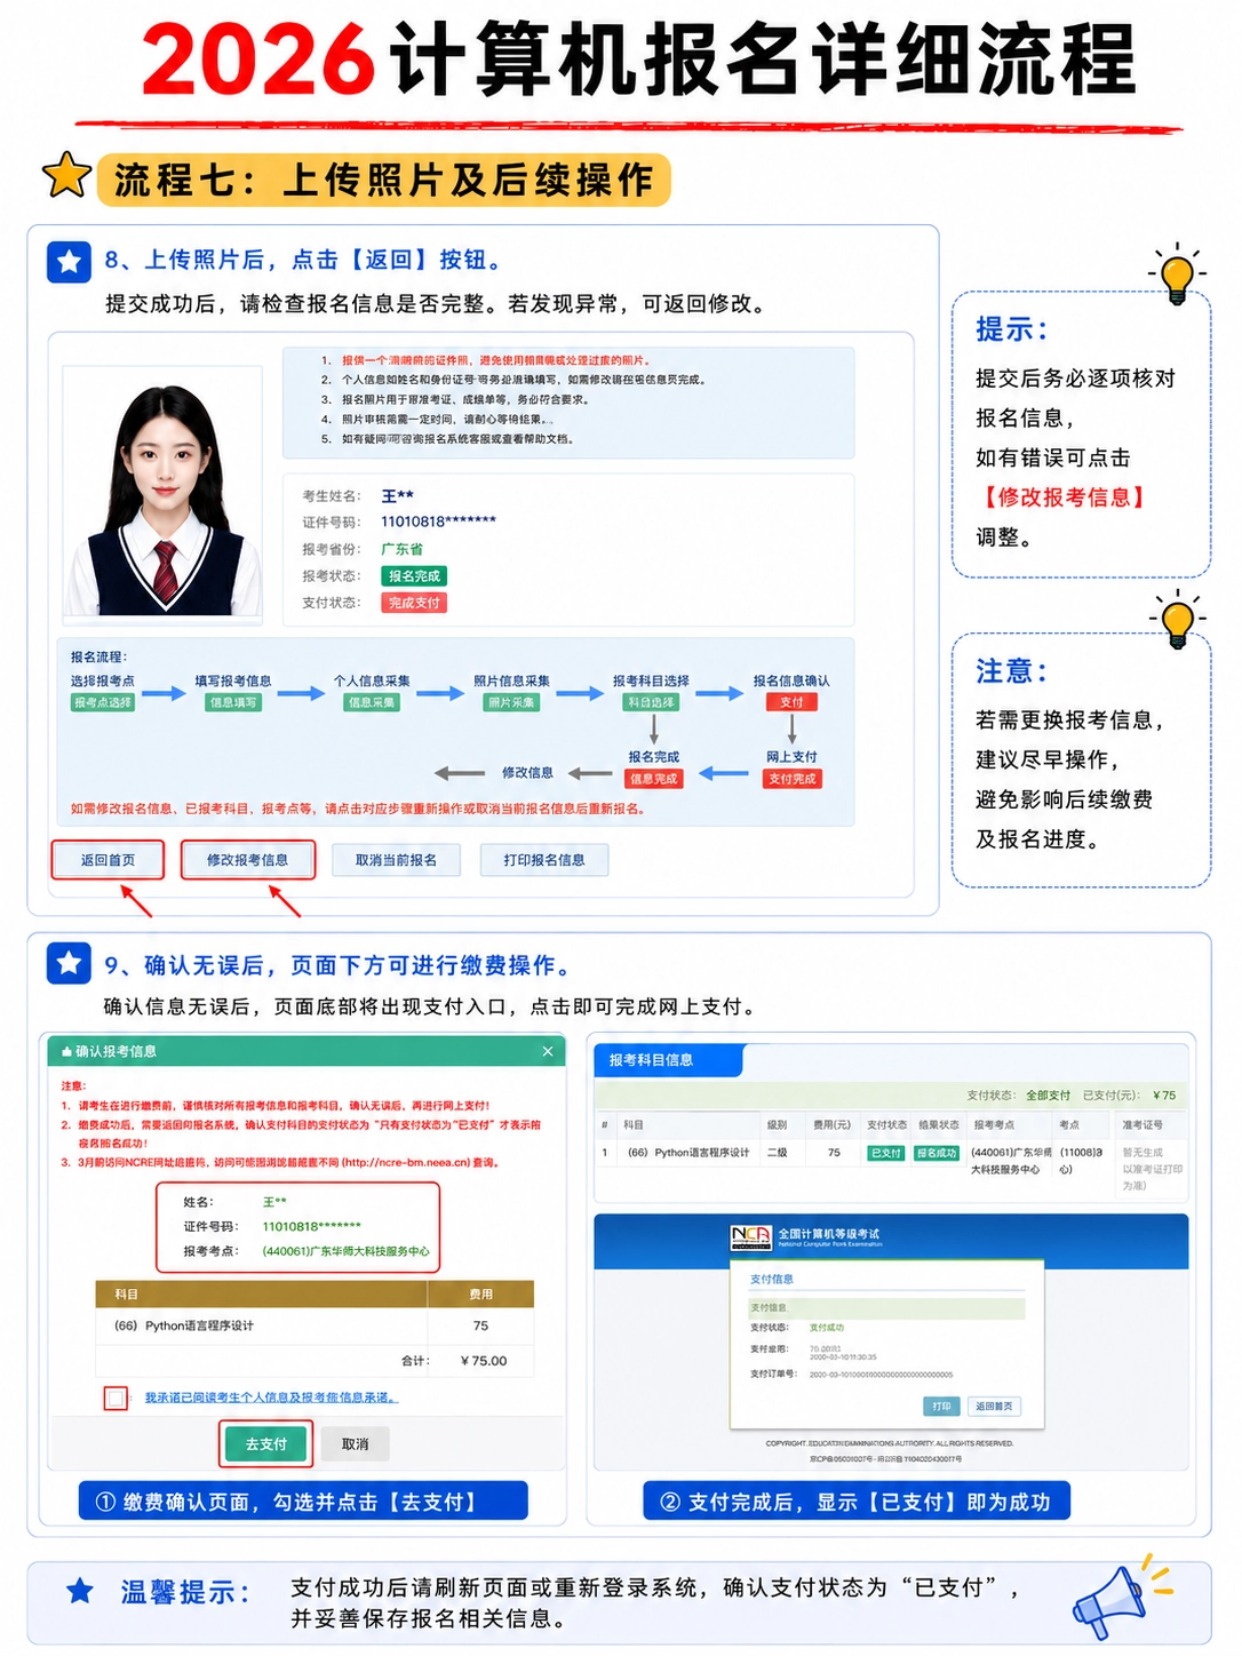This screenshot has width=1242, height=1656.
Task: Click the 支付订单号 label in 支付信息 panel
Action: tap(773, 1373)
